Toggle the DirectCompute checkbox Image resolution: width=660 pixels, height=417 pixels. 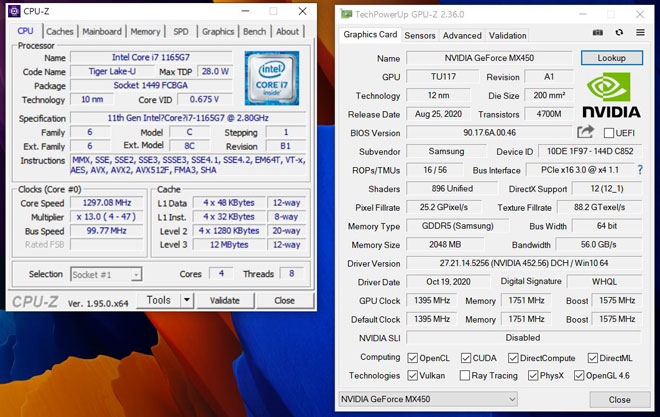click(513, 358)
